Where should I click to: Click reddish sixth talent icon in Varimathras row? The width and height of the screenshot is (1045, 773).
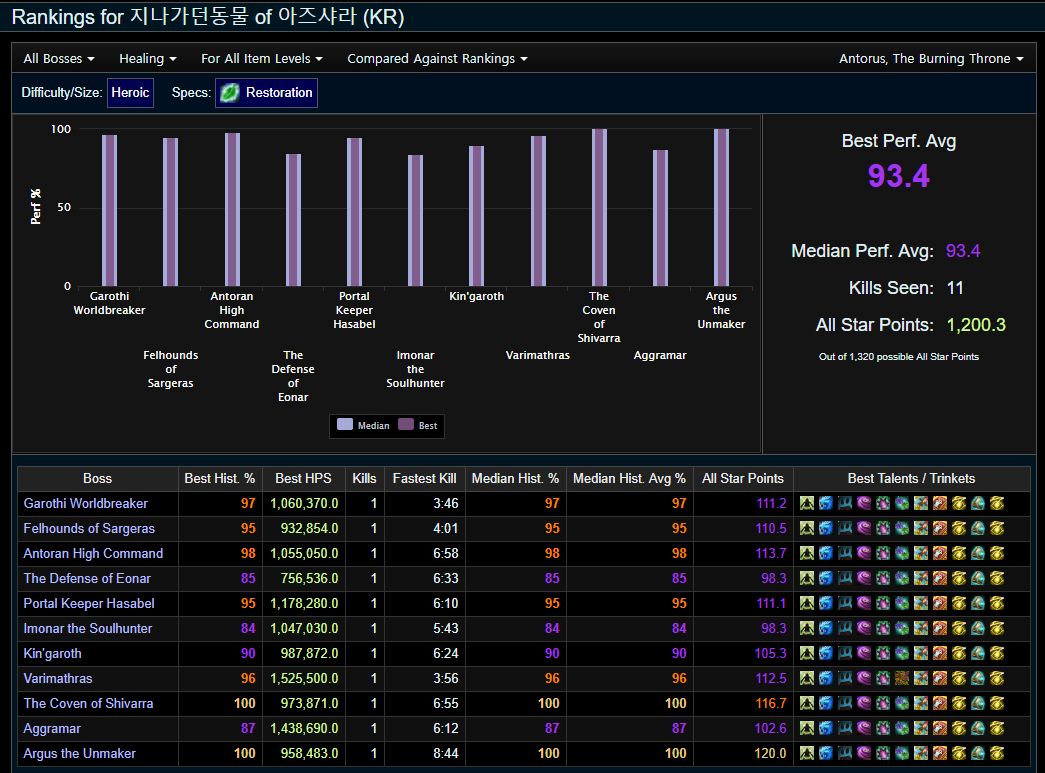pos(902,678)
